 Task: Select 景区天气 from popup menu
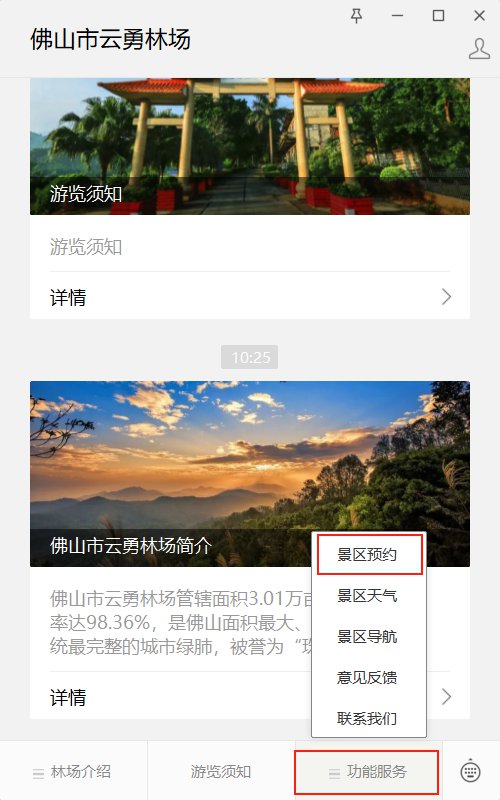coord(368,595)
